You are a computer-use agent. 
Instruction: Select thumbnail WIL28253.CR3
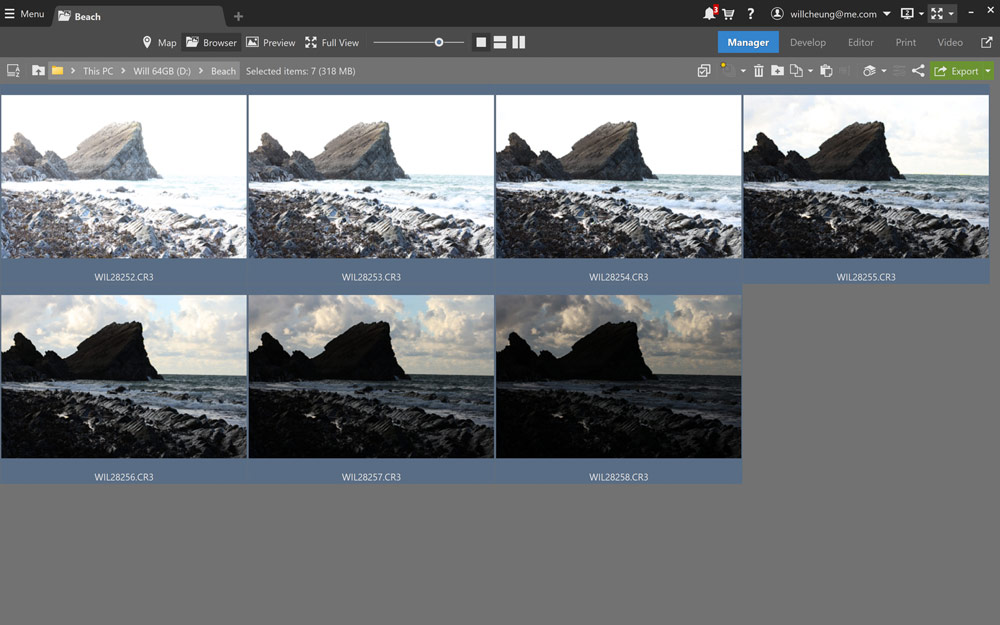click(371, 177)
